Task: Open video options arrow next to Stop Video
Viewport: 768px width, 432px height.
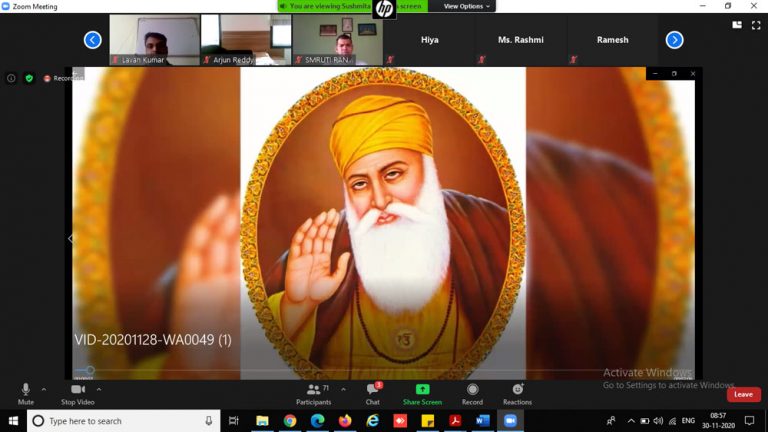Action: coord(99,390)
